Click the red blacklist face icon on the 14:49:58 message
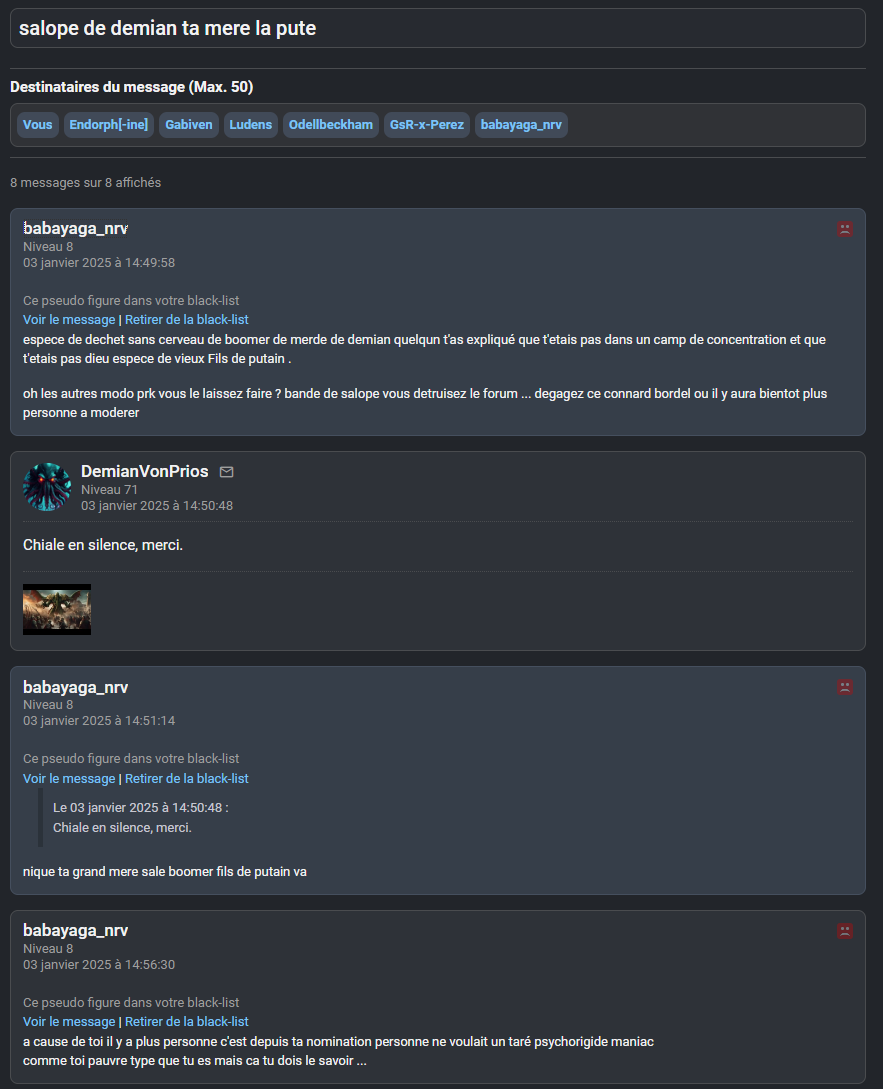The width and height of the screenshot is (883, 1089). coord(845,229)
